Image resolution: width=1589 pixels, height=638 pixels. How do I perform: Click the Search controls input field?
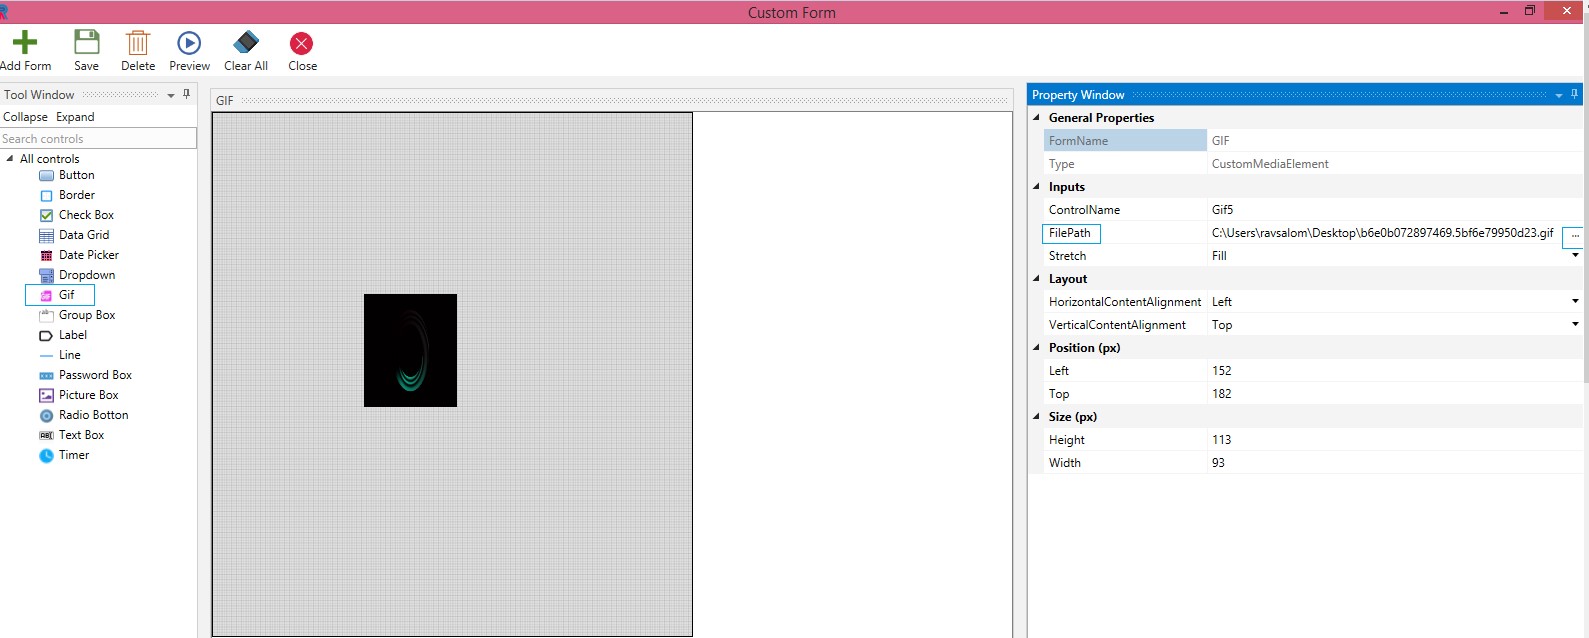(98, 139)
